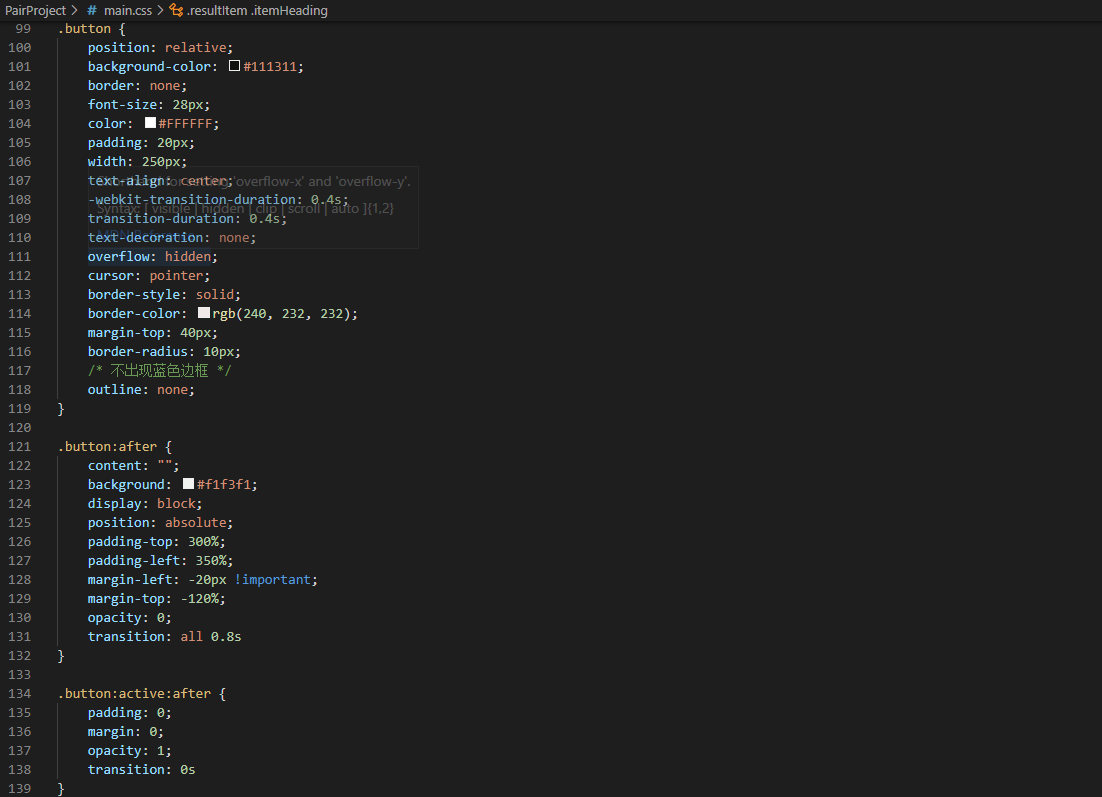Click 'border-style: solid' declaration
1102x797 pixels.
click(x=164, y=294)
